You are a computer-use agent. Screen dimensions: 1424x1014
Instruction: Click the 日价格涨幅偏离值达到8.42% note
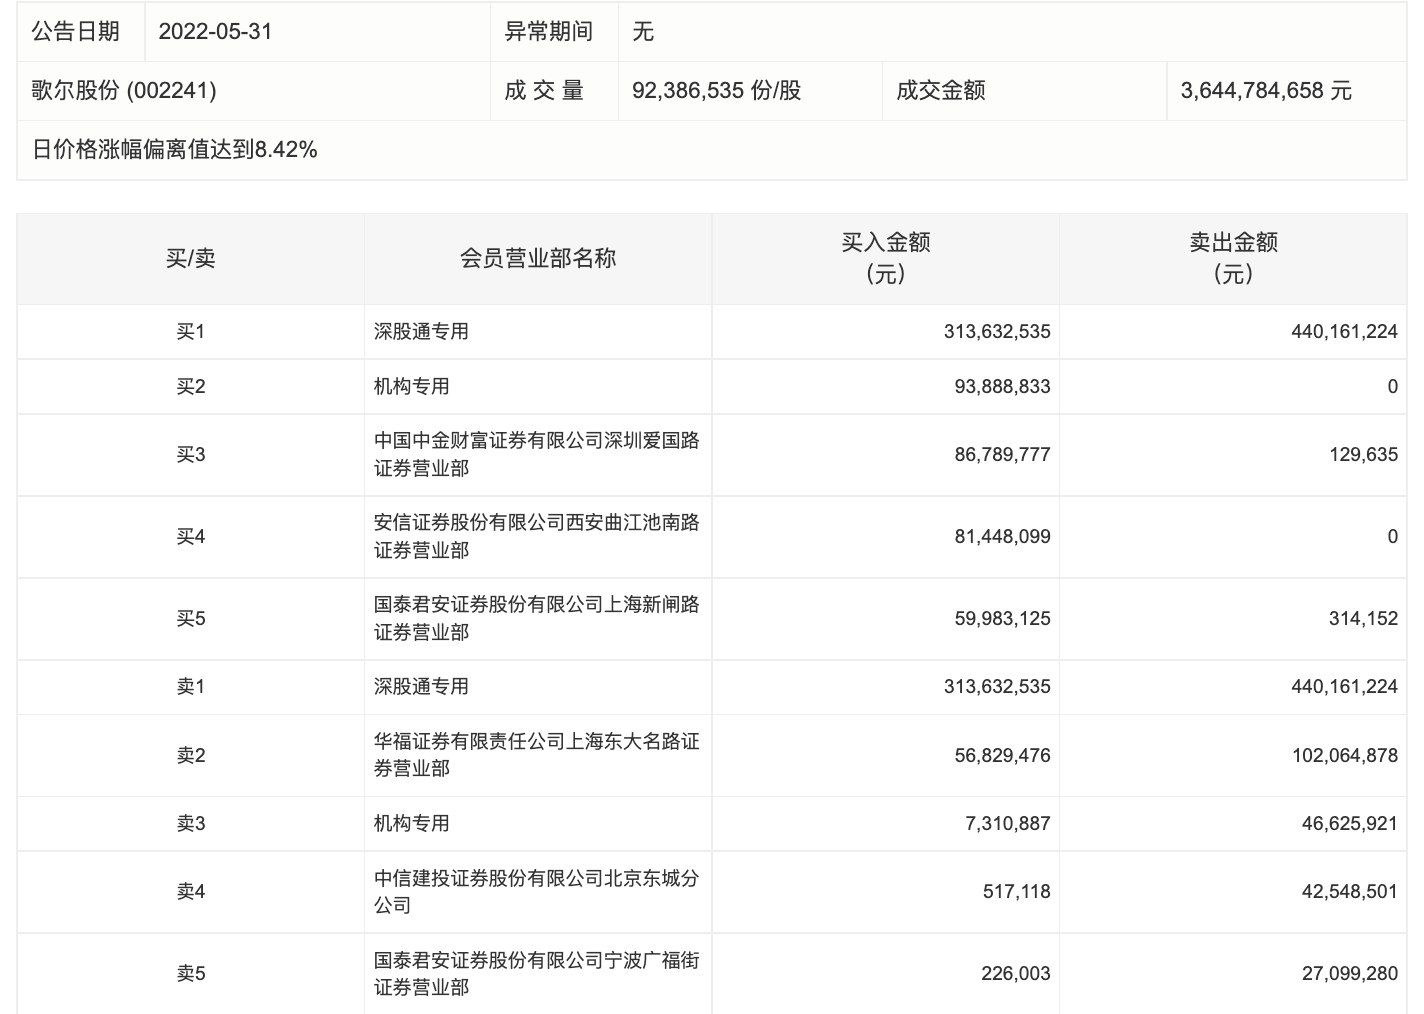coord(175,149)
